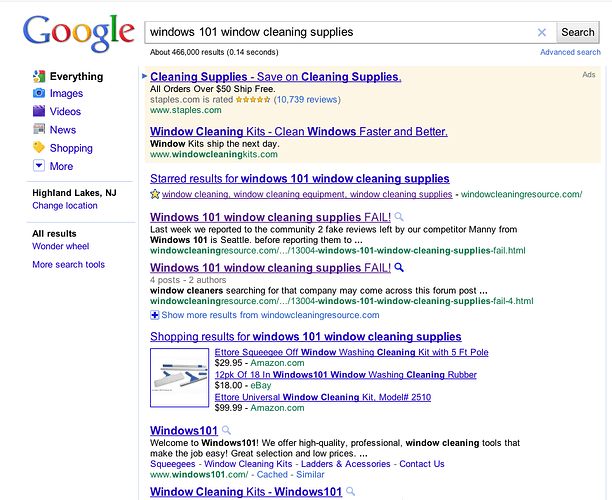Expand the More dropdown arrow icon
The image size is (612, 500).
pyautogui.click(x=39, y=166)
